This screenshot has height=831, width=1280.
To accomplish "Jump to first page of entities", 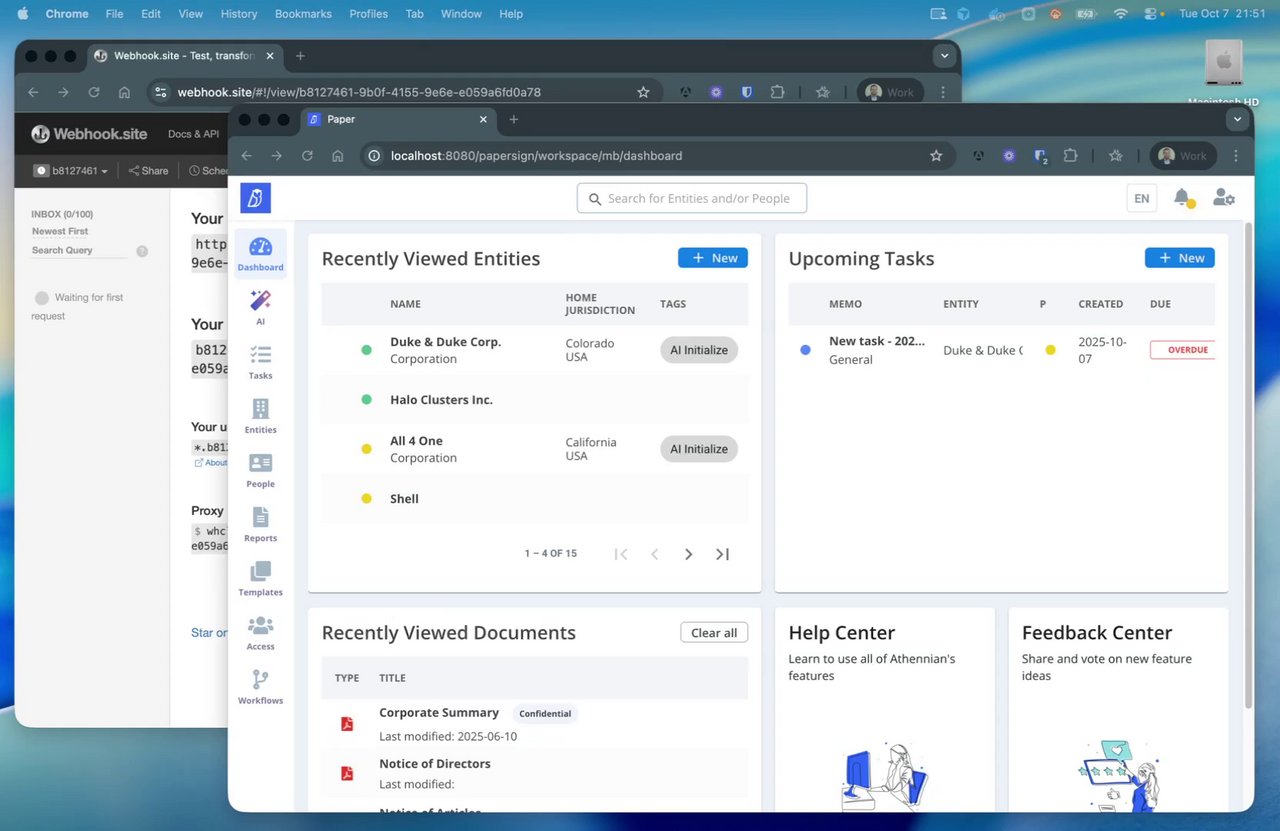I will click(x=620, y=554).
